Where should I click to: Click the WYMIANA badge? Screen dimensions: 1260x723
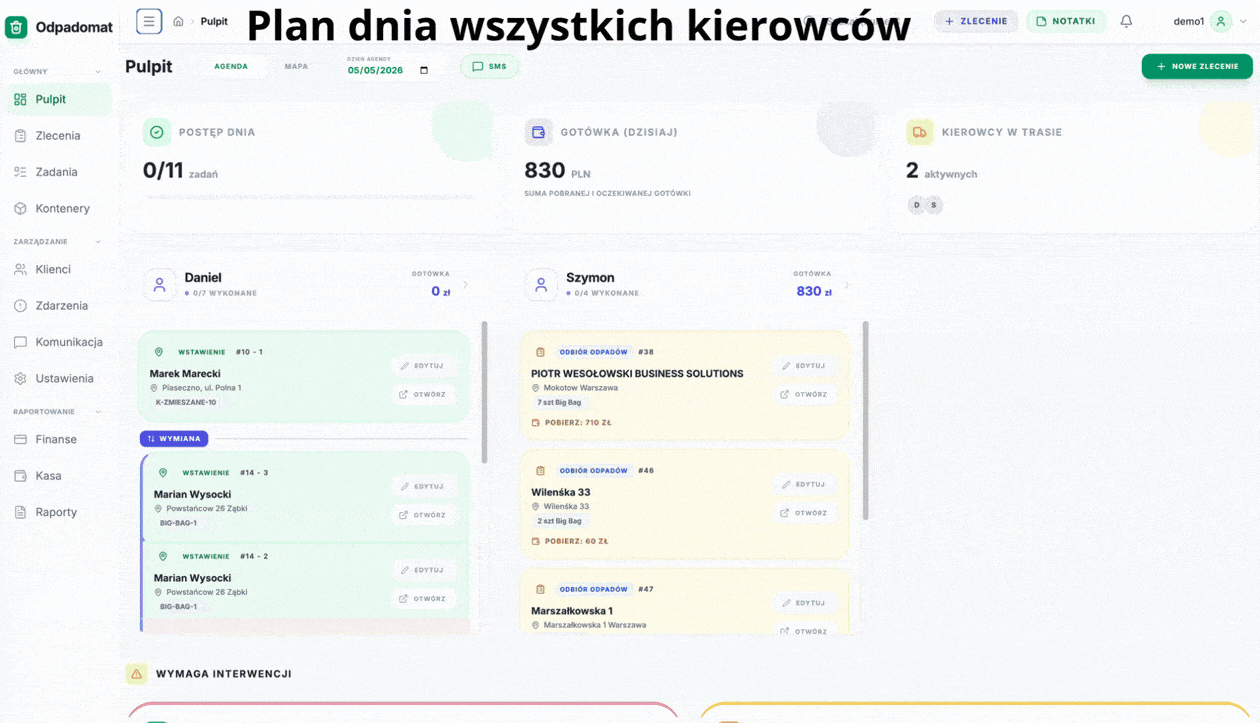click(174, 438)
